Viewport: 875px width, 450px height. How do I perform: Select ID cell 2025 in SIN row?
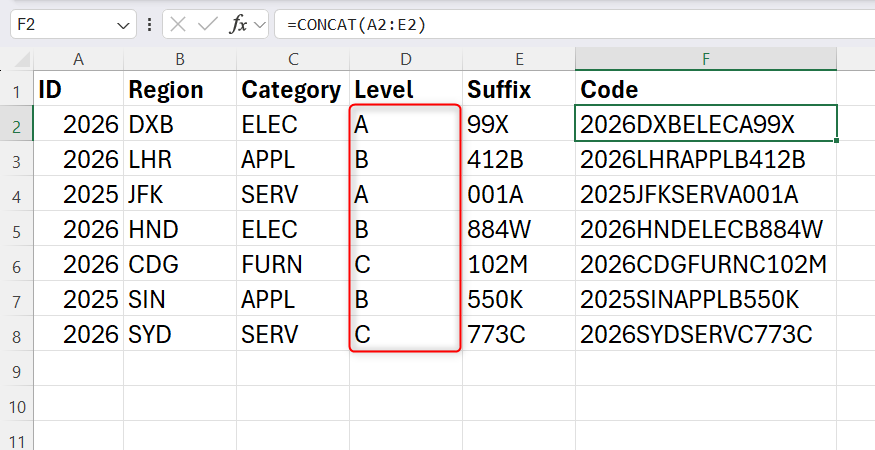(79, 298)
